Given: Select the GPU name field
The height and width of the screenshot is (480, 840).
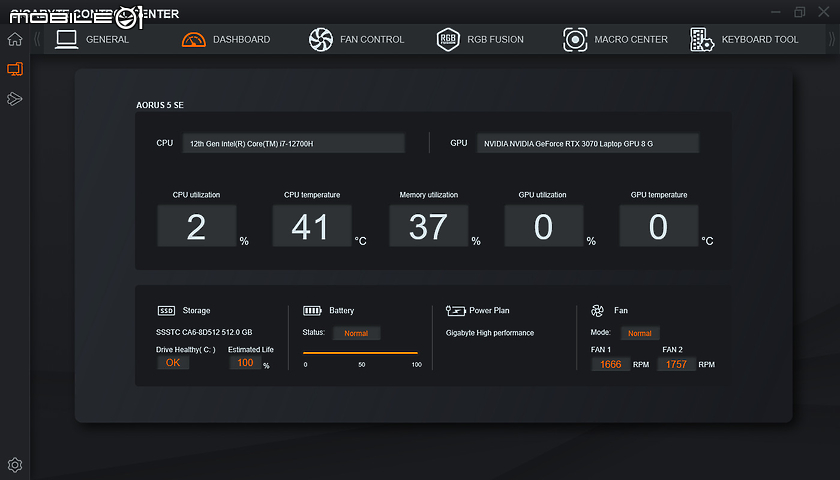Looking at the screenshot, I should 588,144.
